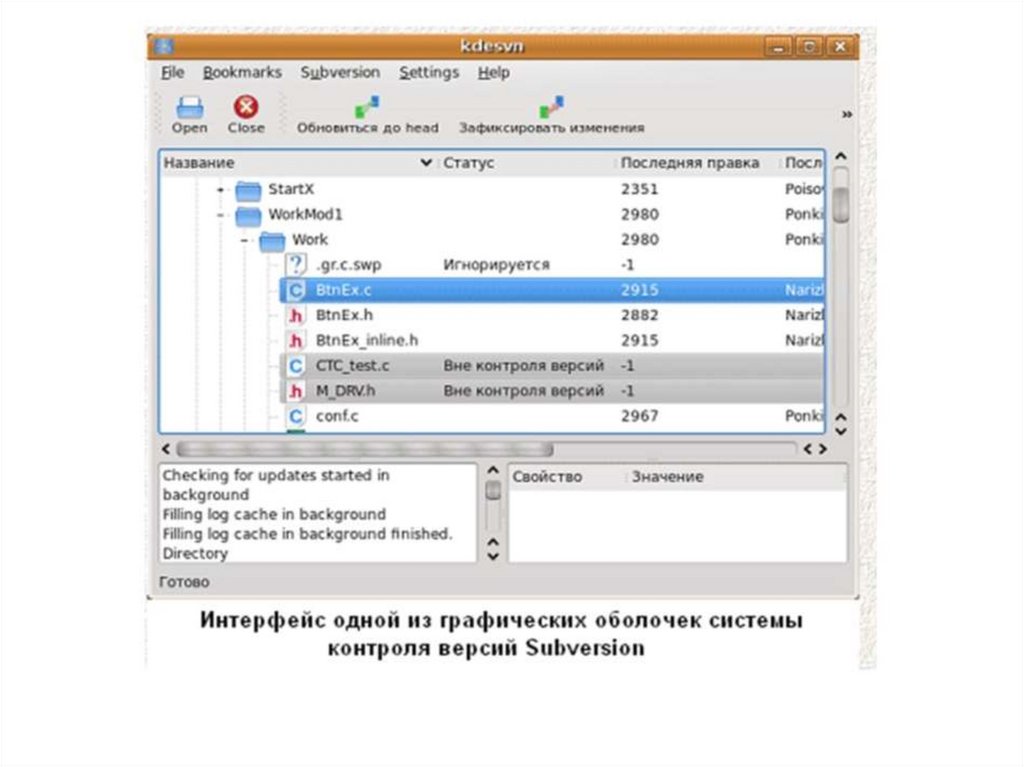This screenshot has height=767, width=1024.
Task: Select the .gr.c.swp file name
Action: coord(349,265)
